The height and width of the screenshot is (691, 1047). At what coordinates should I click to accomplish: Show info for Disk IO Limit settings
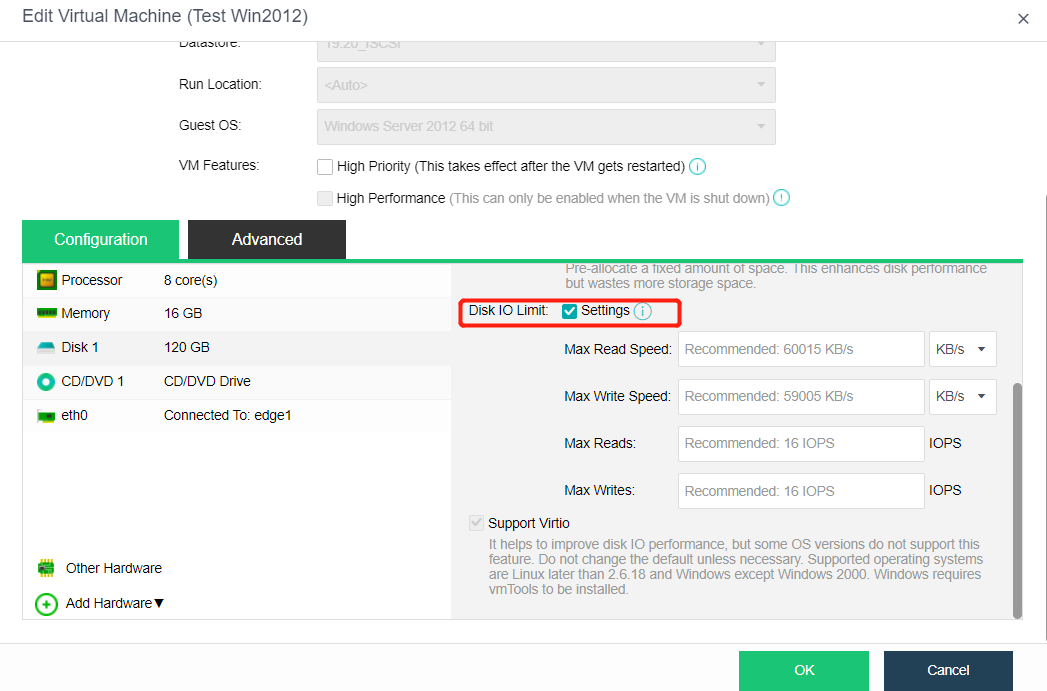click(642, 311)
